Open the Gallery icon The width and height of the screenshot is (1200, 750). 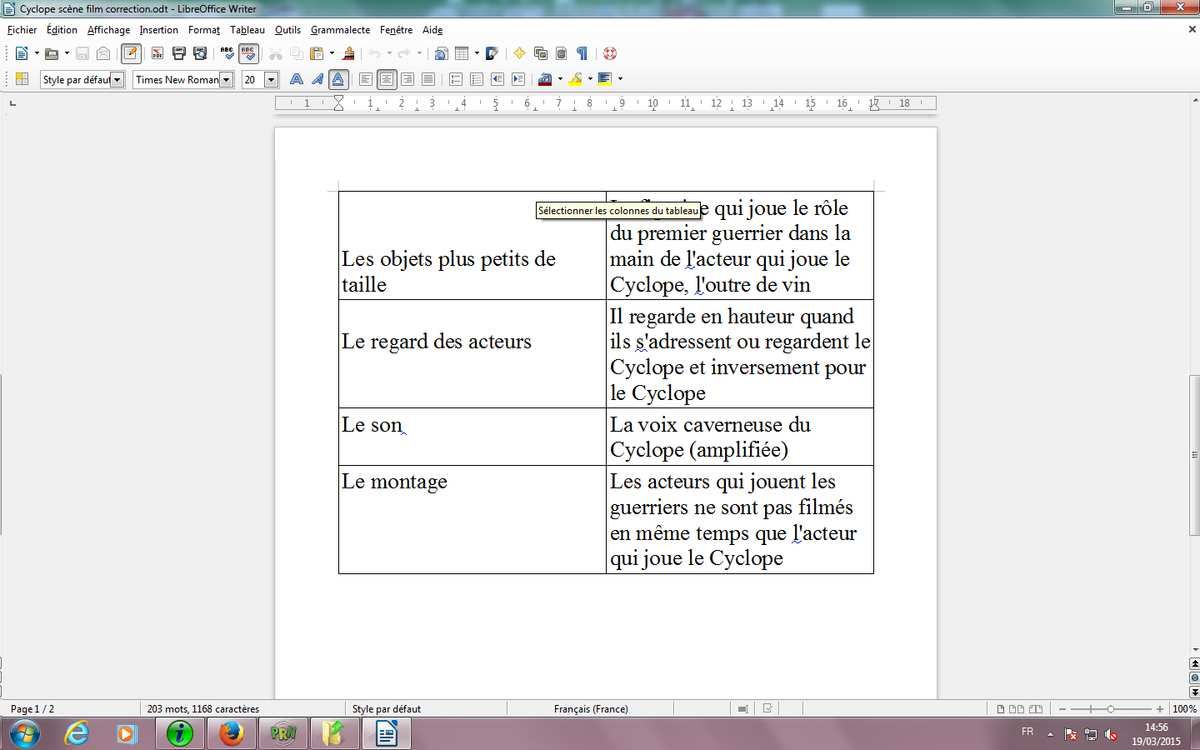pos(540,53)
